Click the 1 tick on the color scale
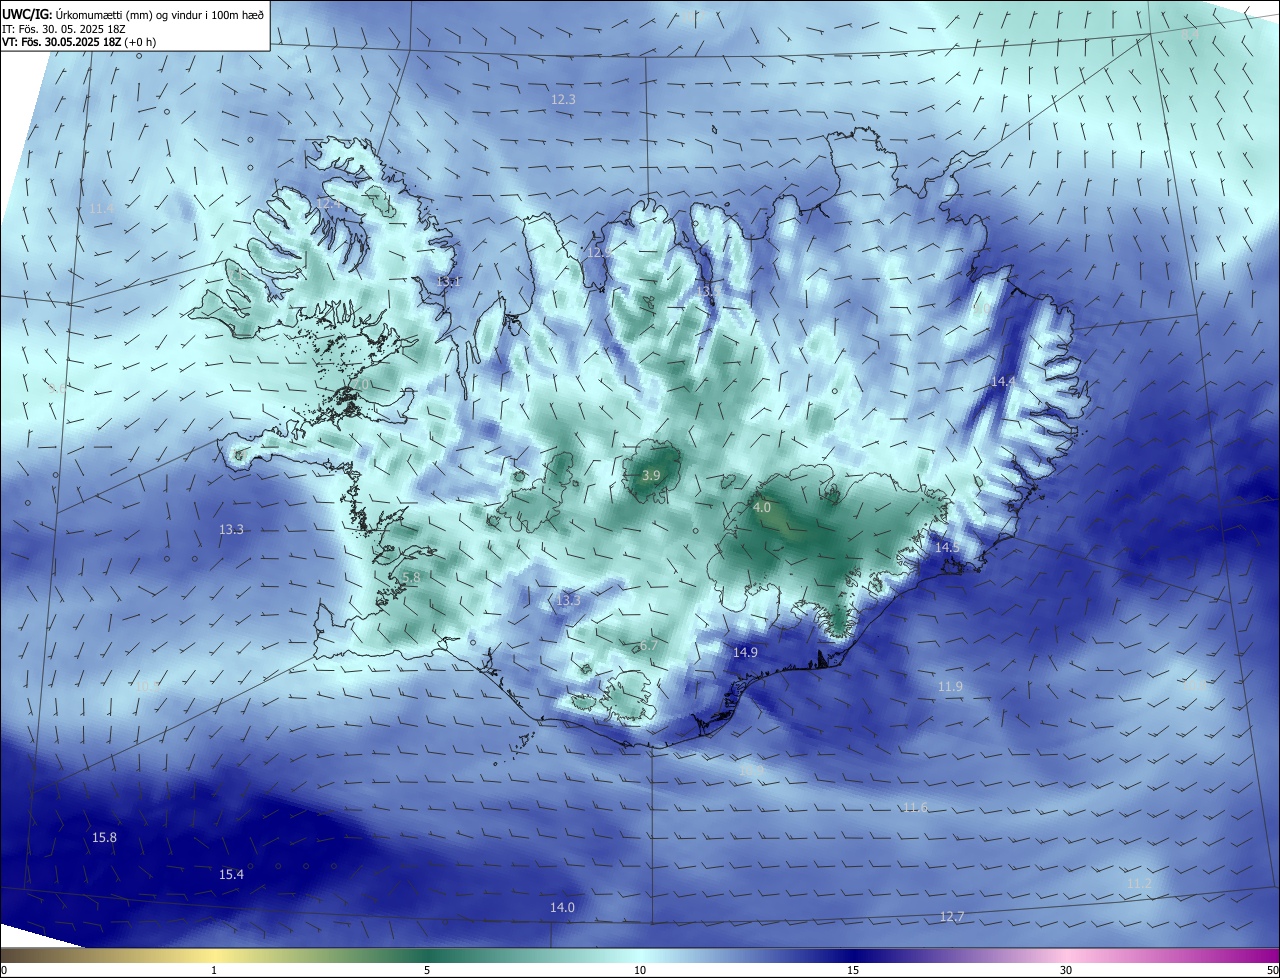 214,970
